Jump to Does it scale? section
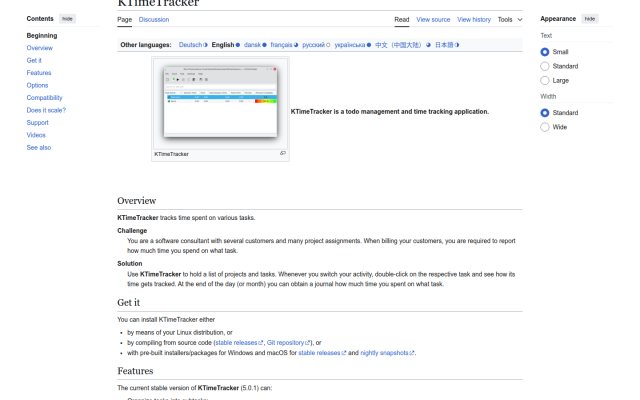640x400 pixels. coord(46,110)
